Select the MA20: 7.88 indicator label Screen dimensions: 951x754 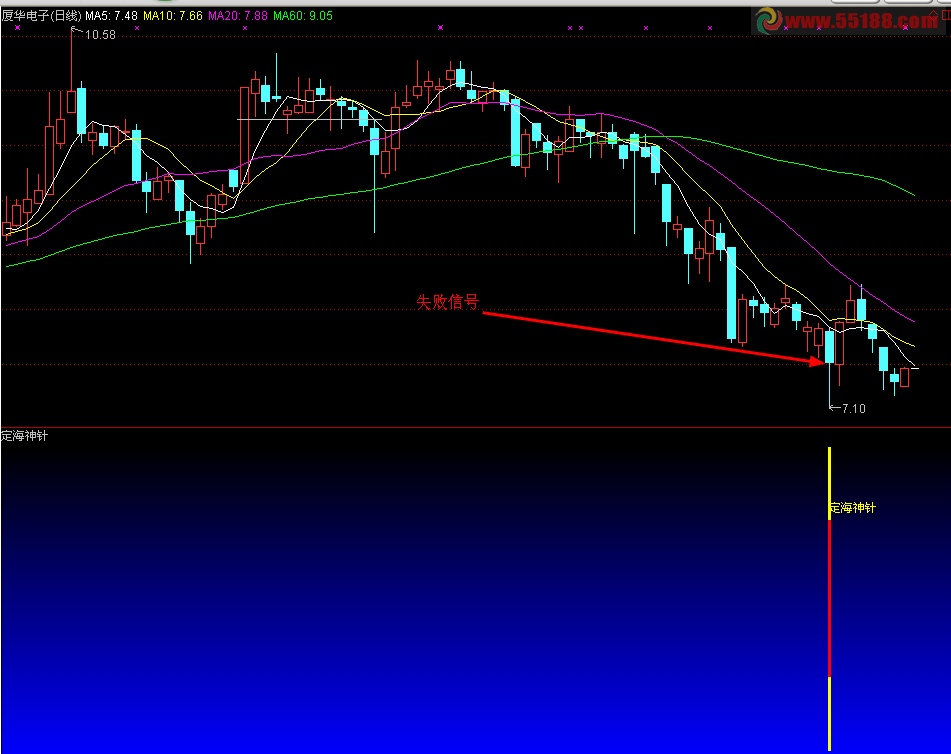tap(238, 16)
